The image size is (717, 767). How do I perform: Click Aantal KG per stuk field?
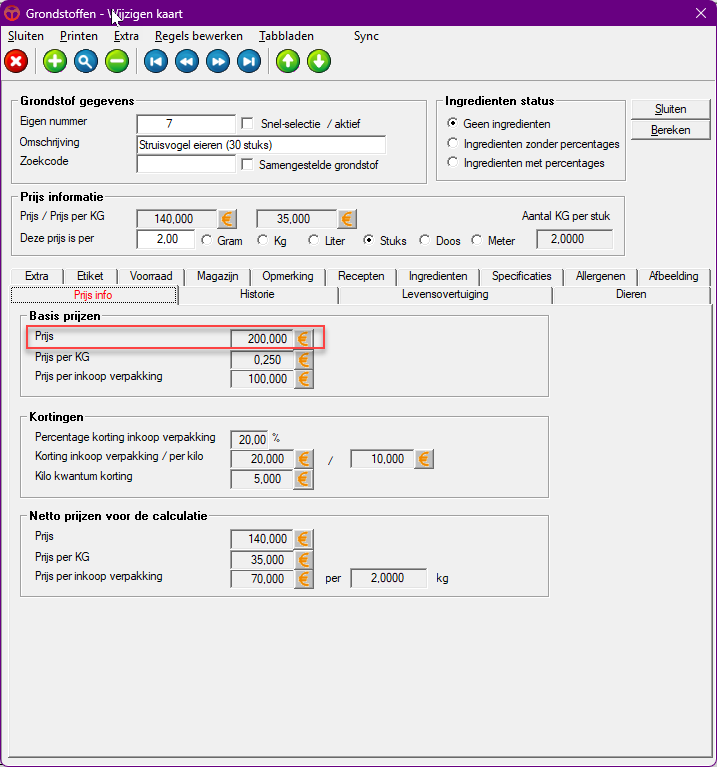pos(575,239)
